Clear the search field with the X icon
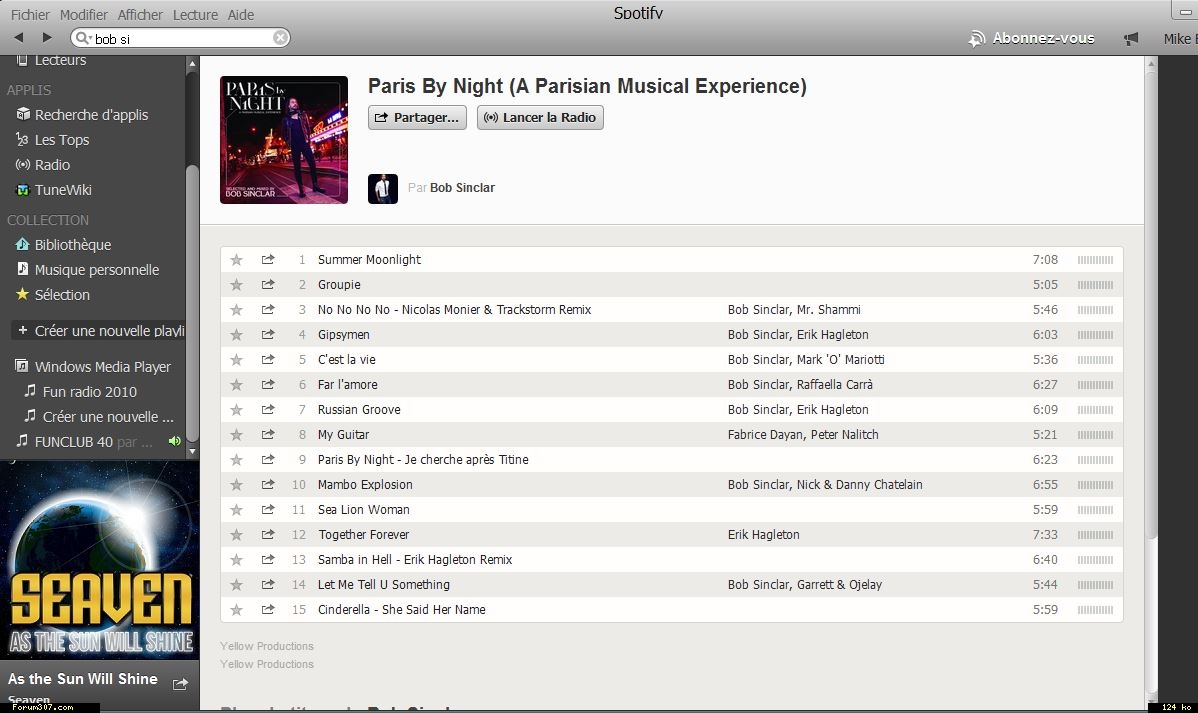Image resolution: width=1198 pixels, height=713 pixels. [280, 37]
